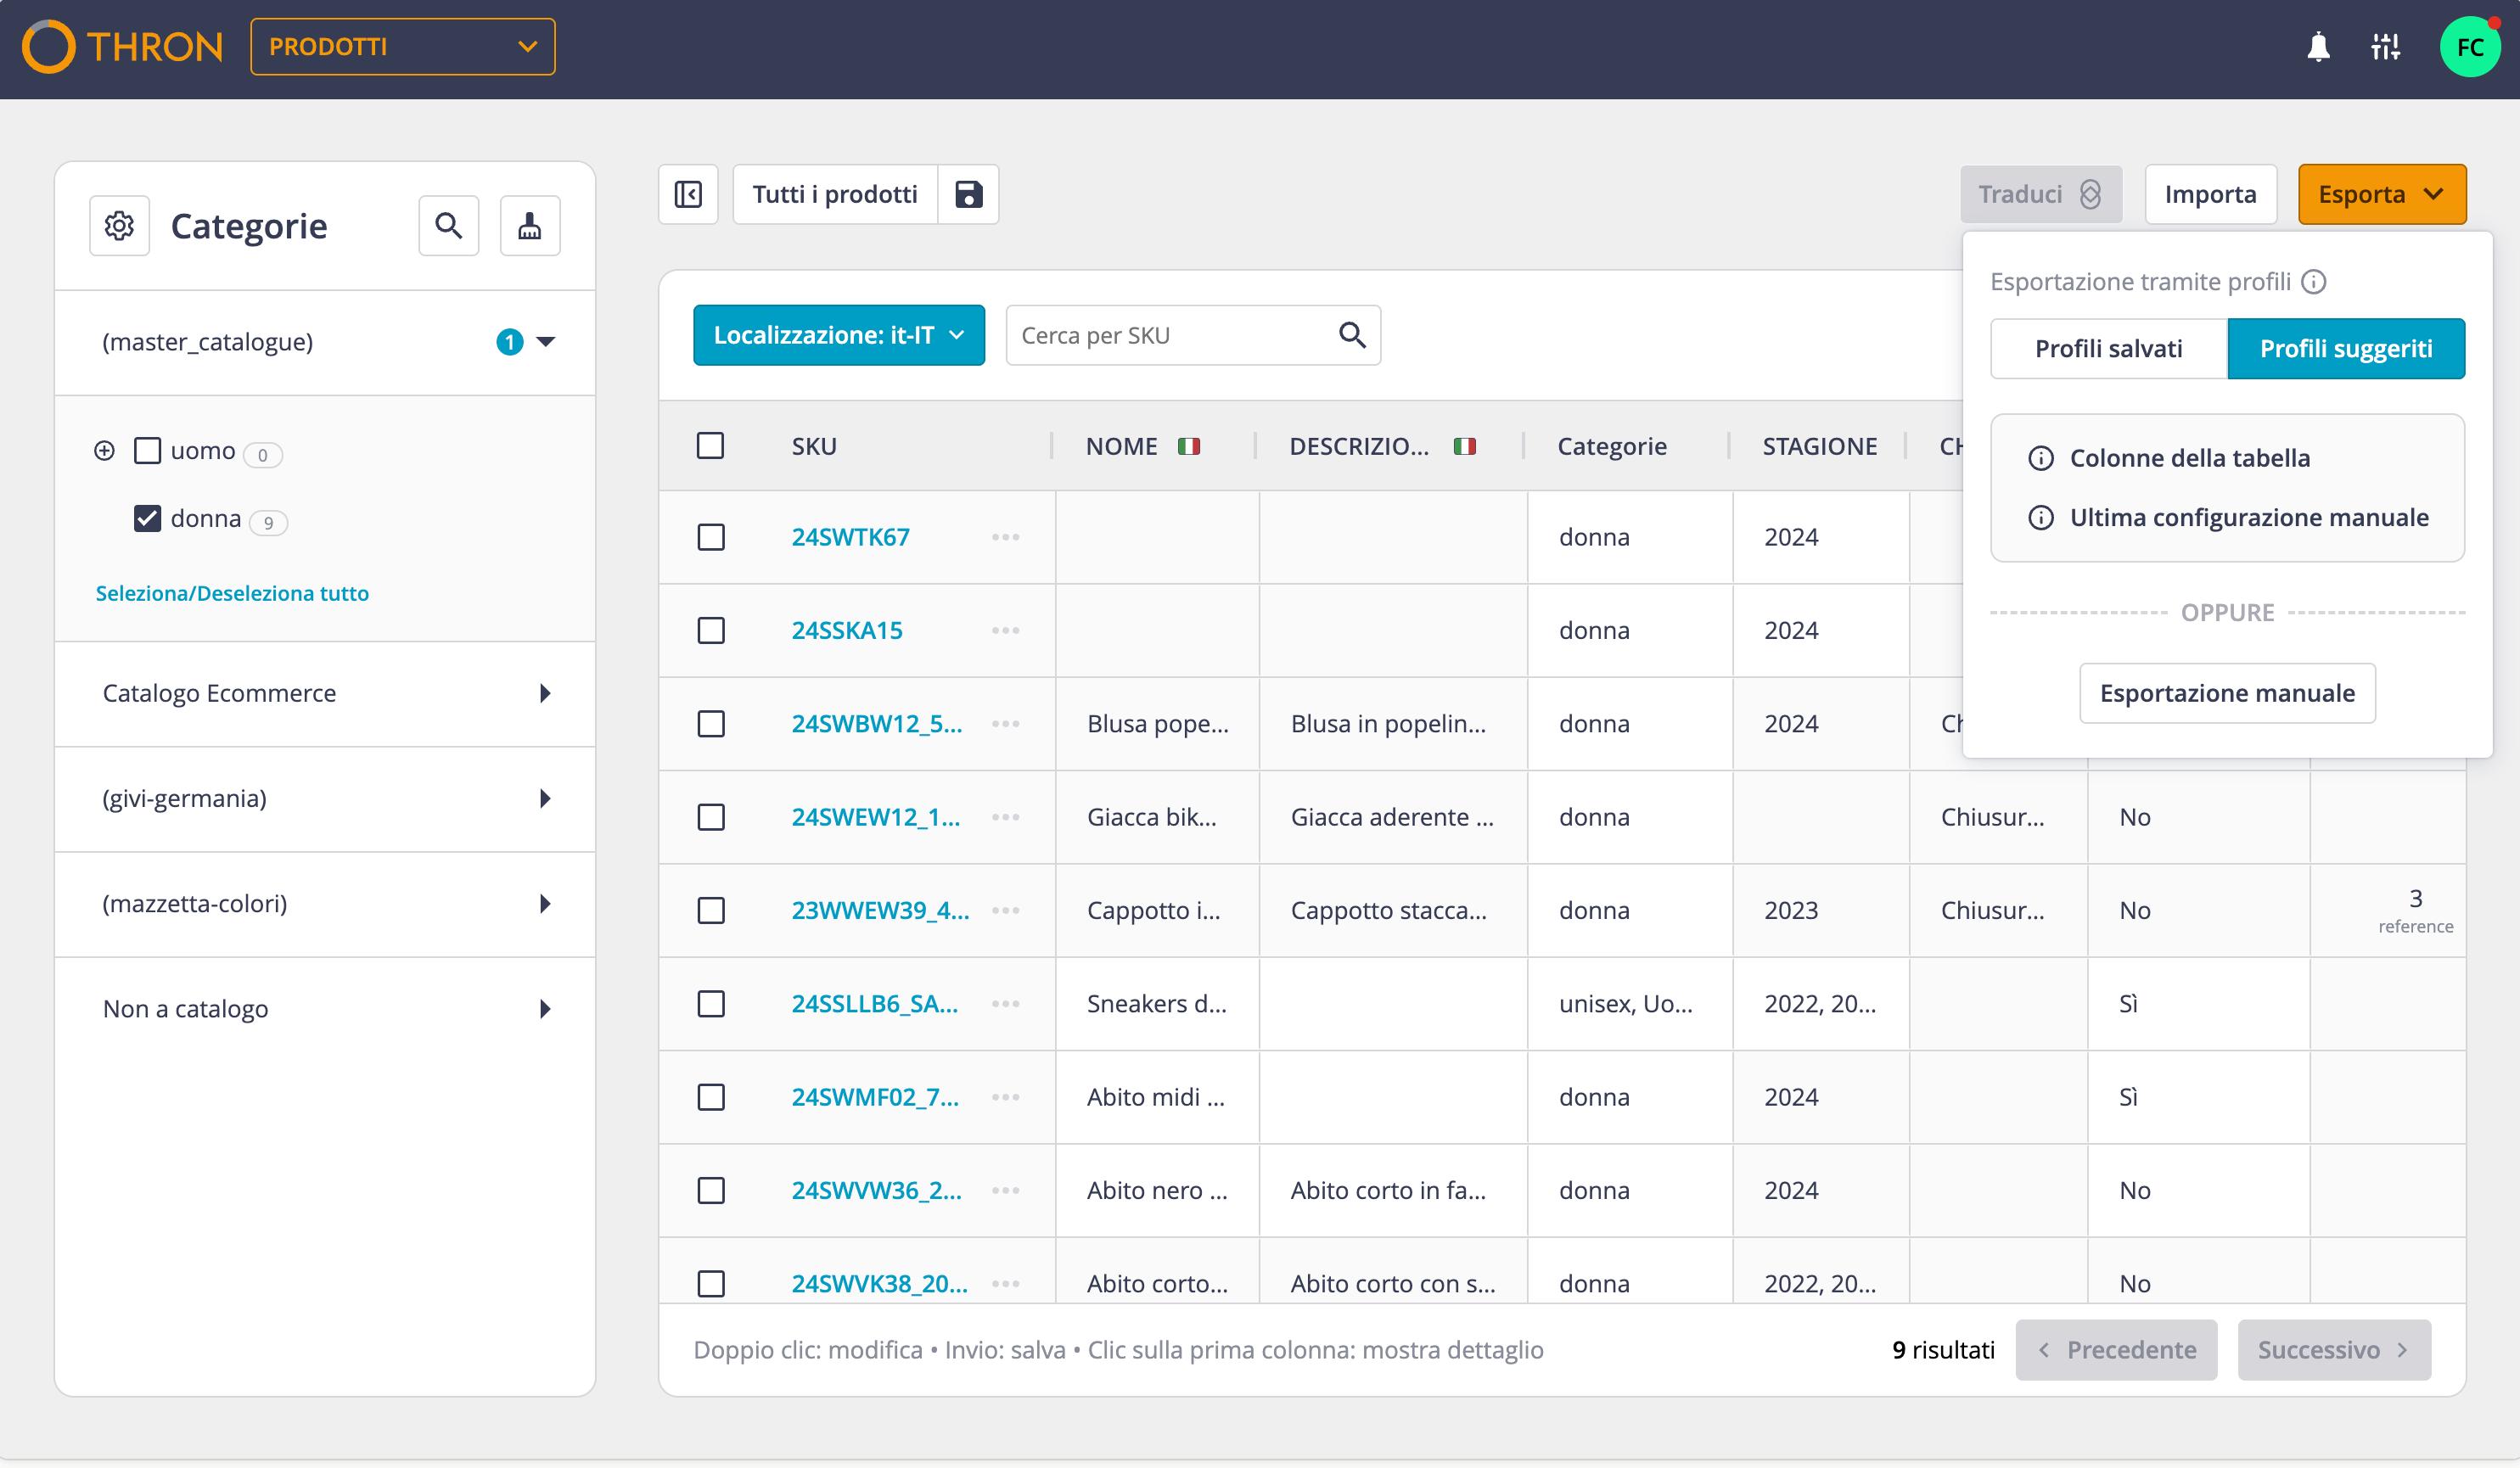Image resolution: width=2520 pixels, height=1468 pixels.
Task: Toggle the select-all table header checkbox
Action: tap(710, 446)
